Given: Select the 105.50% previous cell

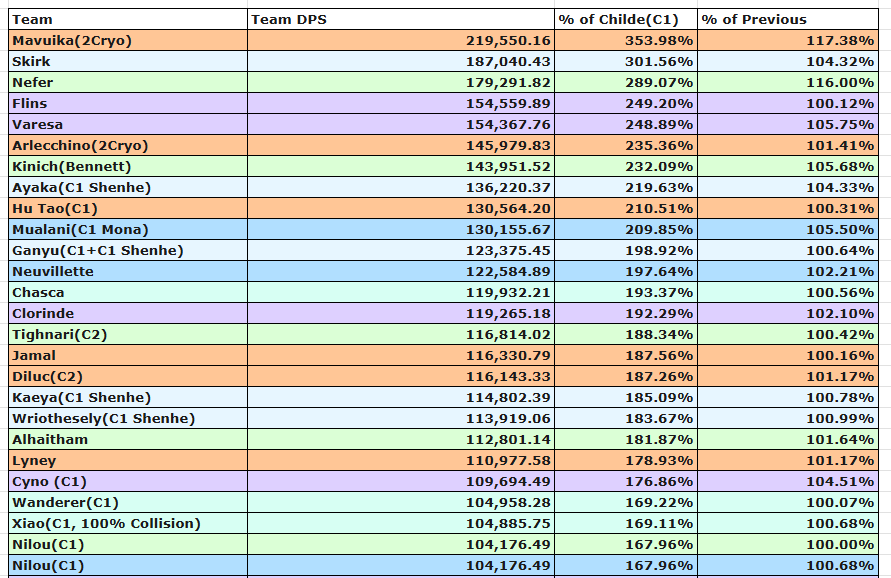Looking at the screenshot, I should (788, 230).
